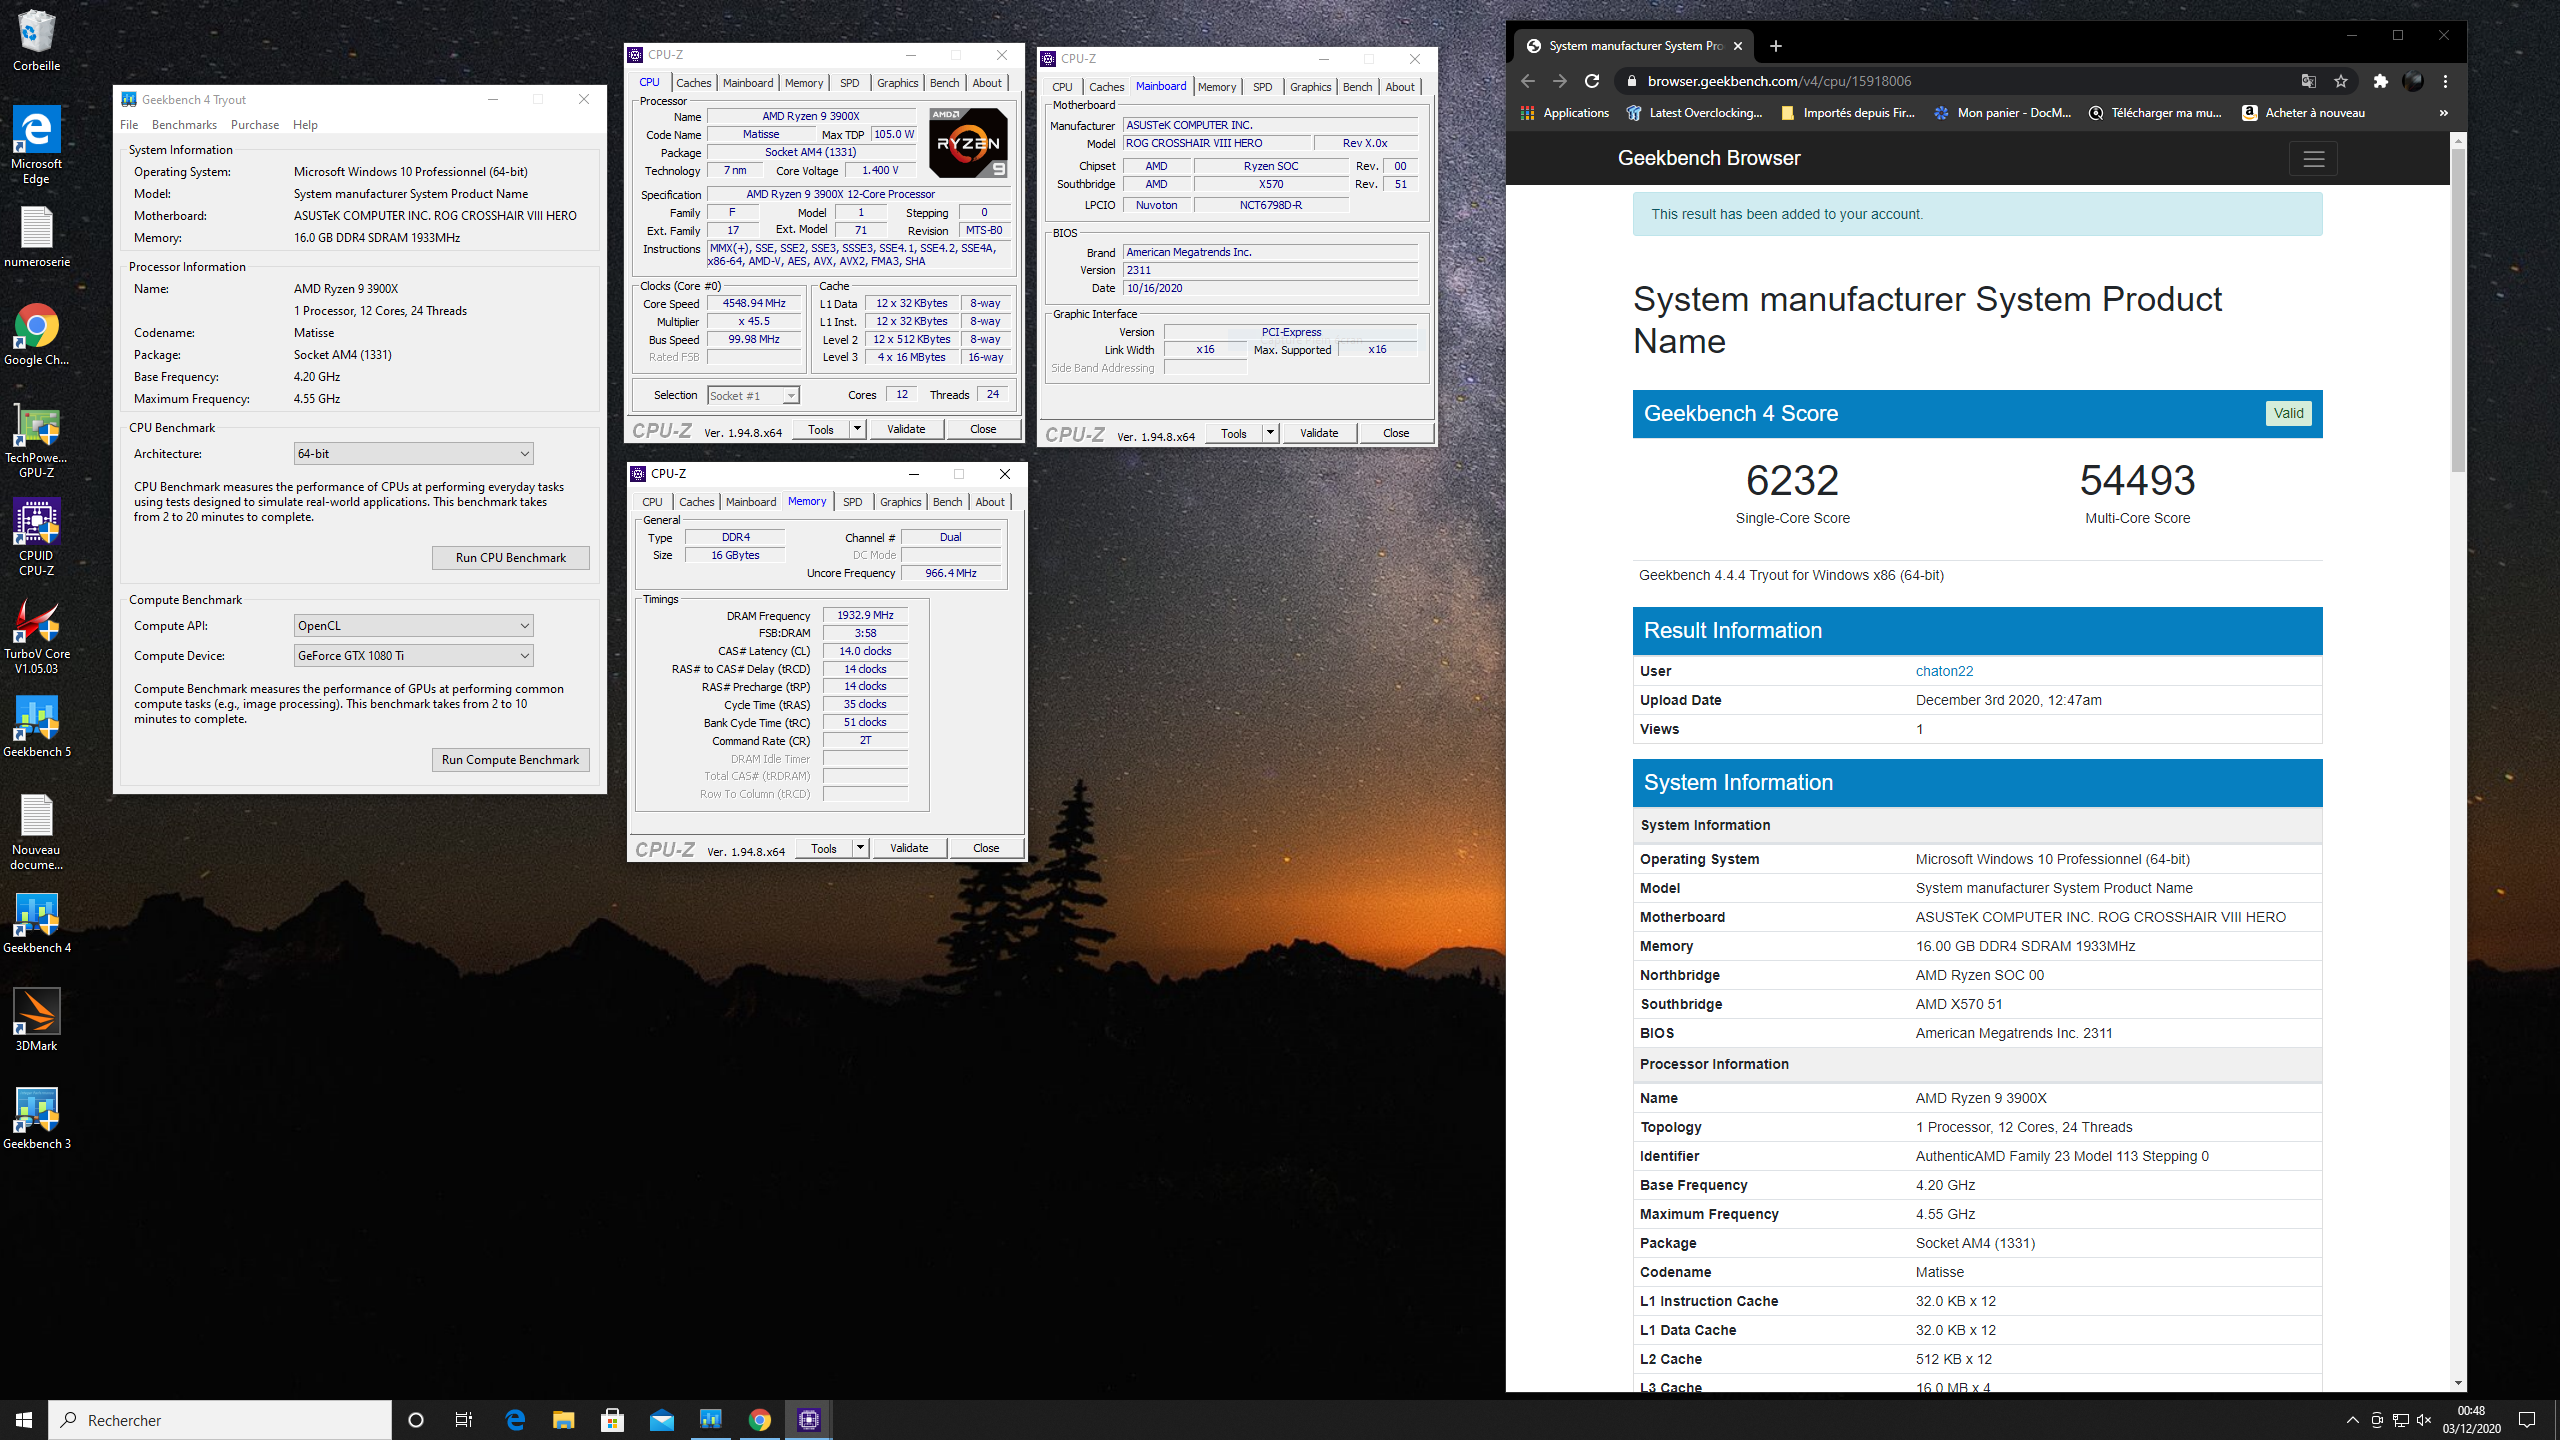Open Geekbench 4 File menu
Image resolution: width=2560 pixels, height=1440 pixels.
pyautogui.click(x=129, y=125)
